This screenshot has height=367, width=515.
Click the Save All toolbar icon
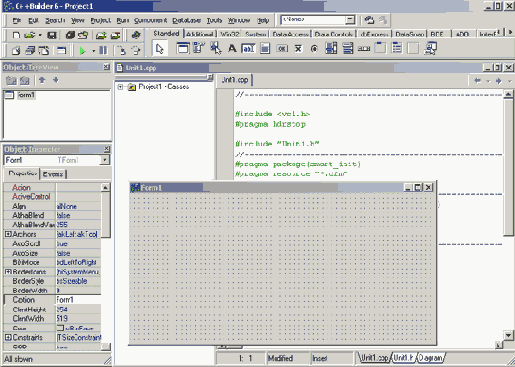click(70, 35)
